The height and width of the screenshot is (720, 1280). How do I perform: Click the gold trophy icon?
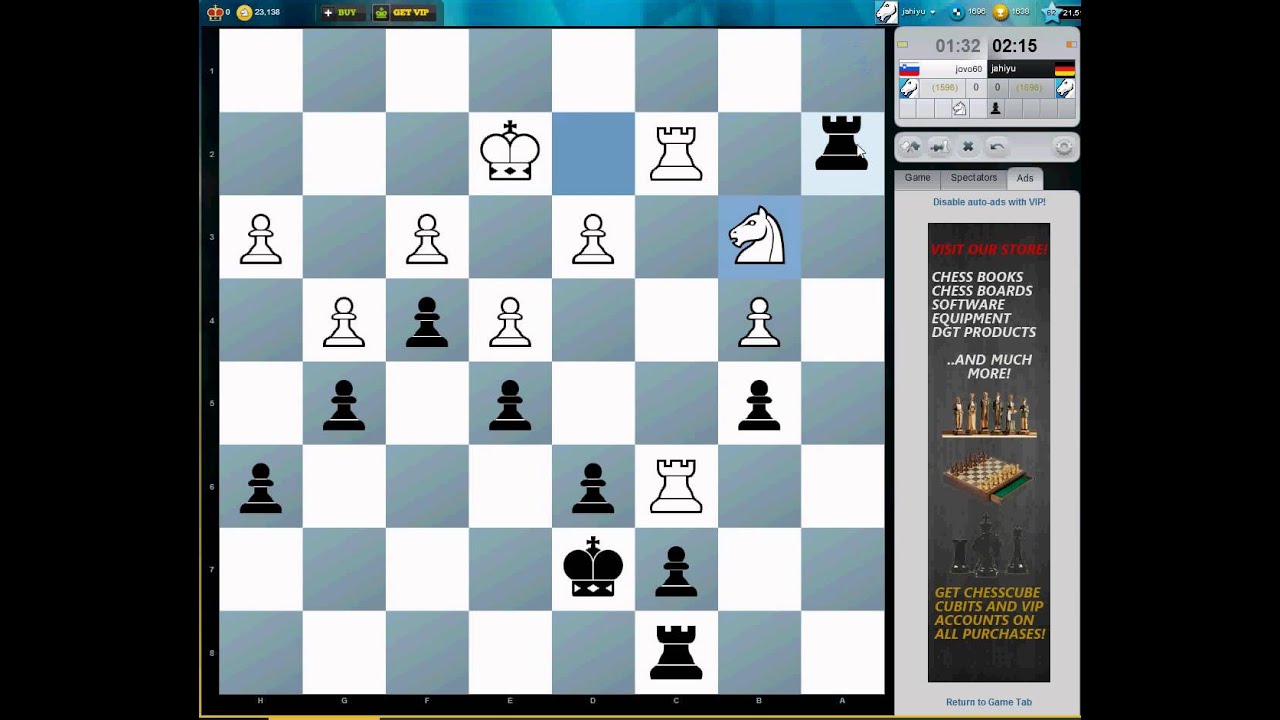point(1000,12)
